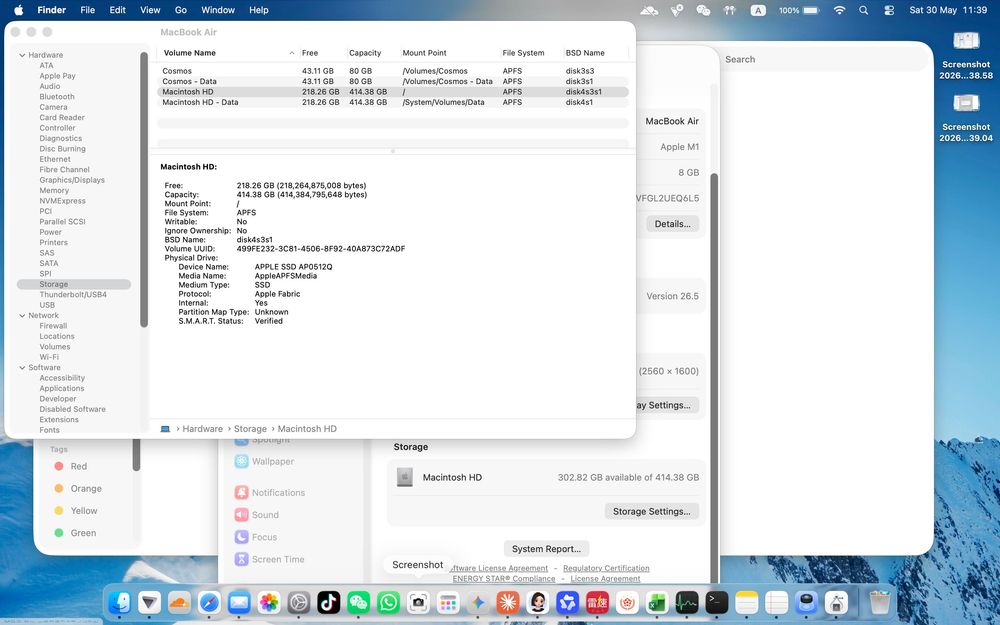
Task: Open the ENERGY STAR Compliance link
Action: coord(504,578)
